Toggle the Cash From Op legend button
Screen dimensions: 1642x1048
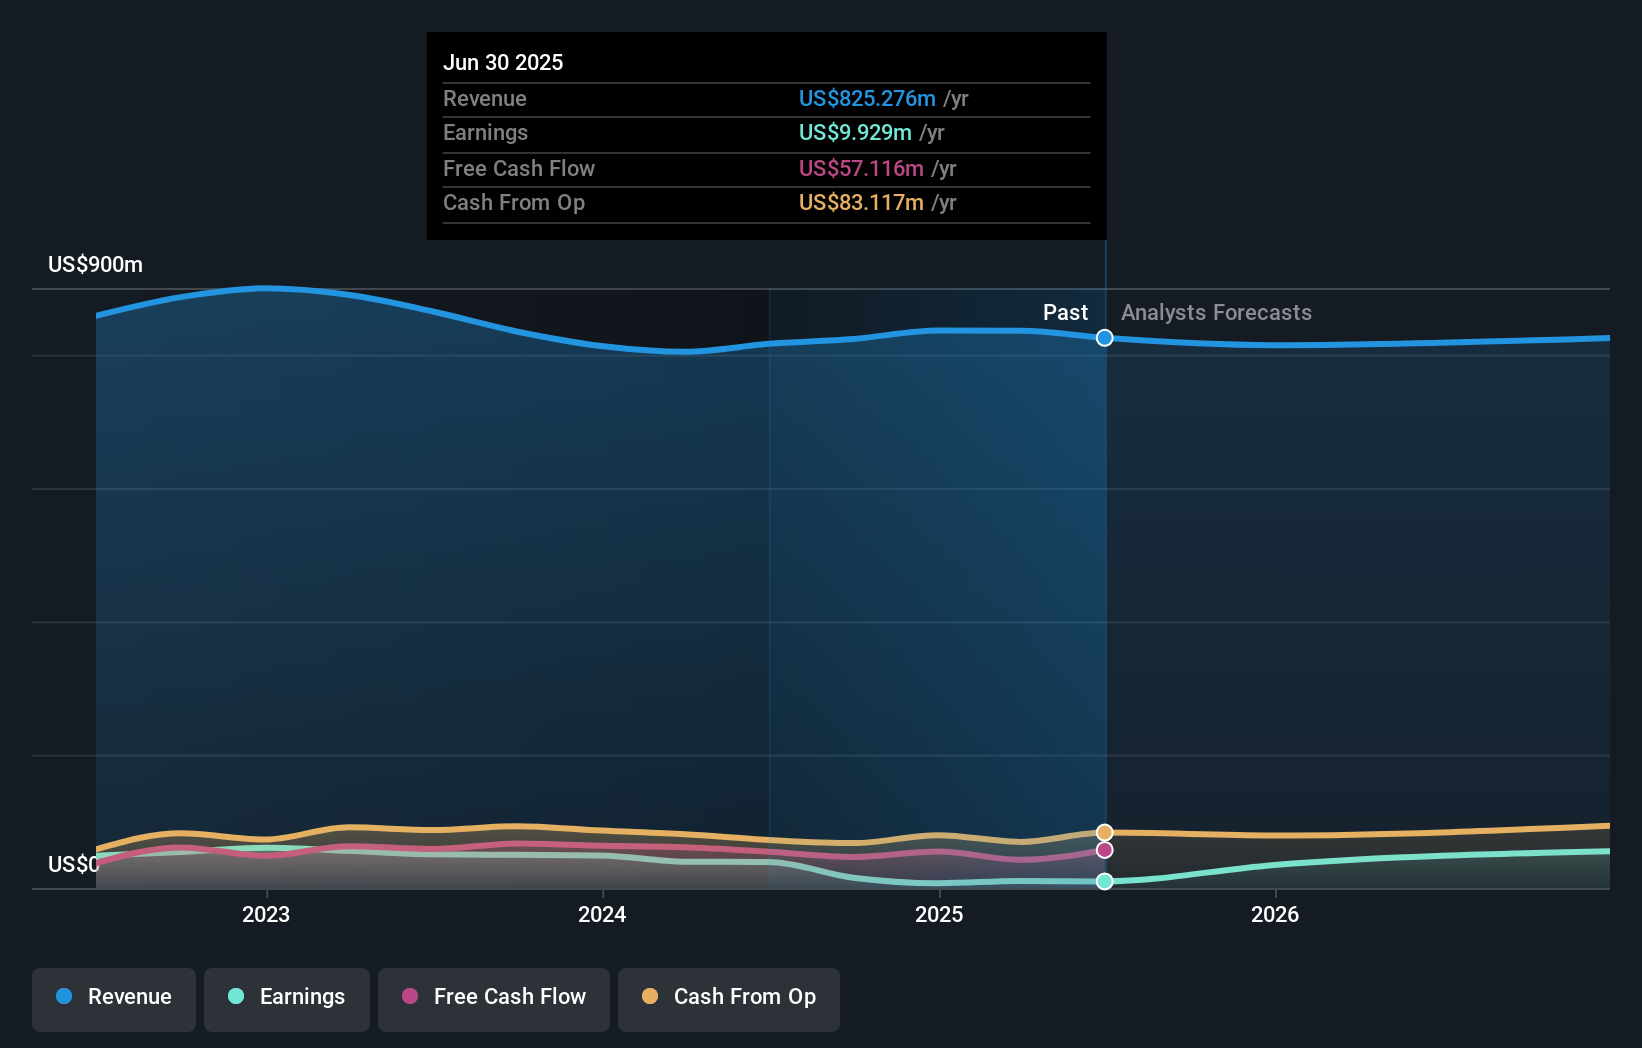pyautogui.click(x=729, y=997)
